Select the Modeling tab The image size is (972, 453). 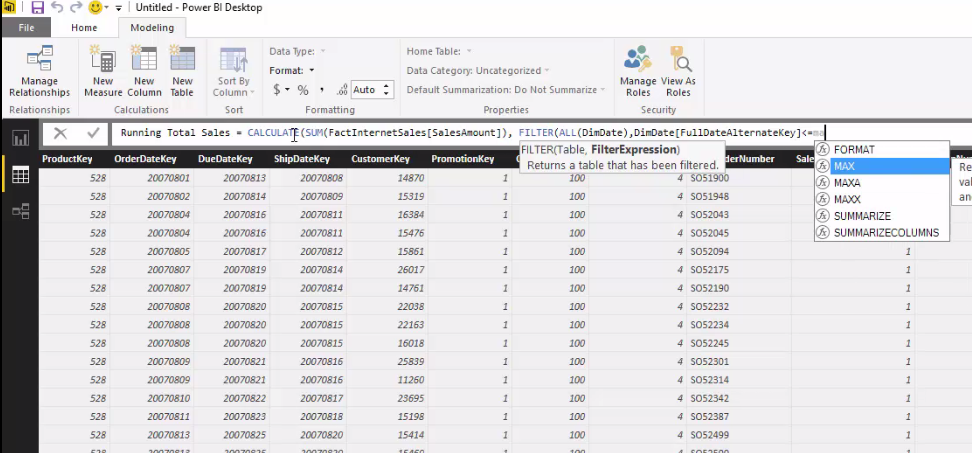152,28
